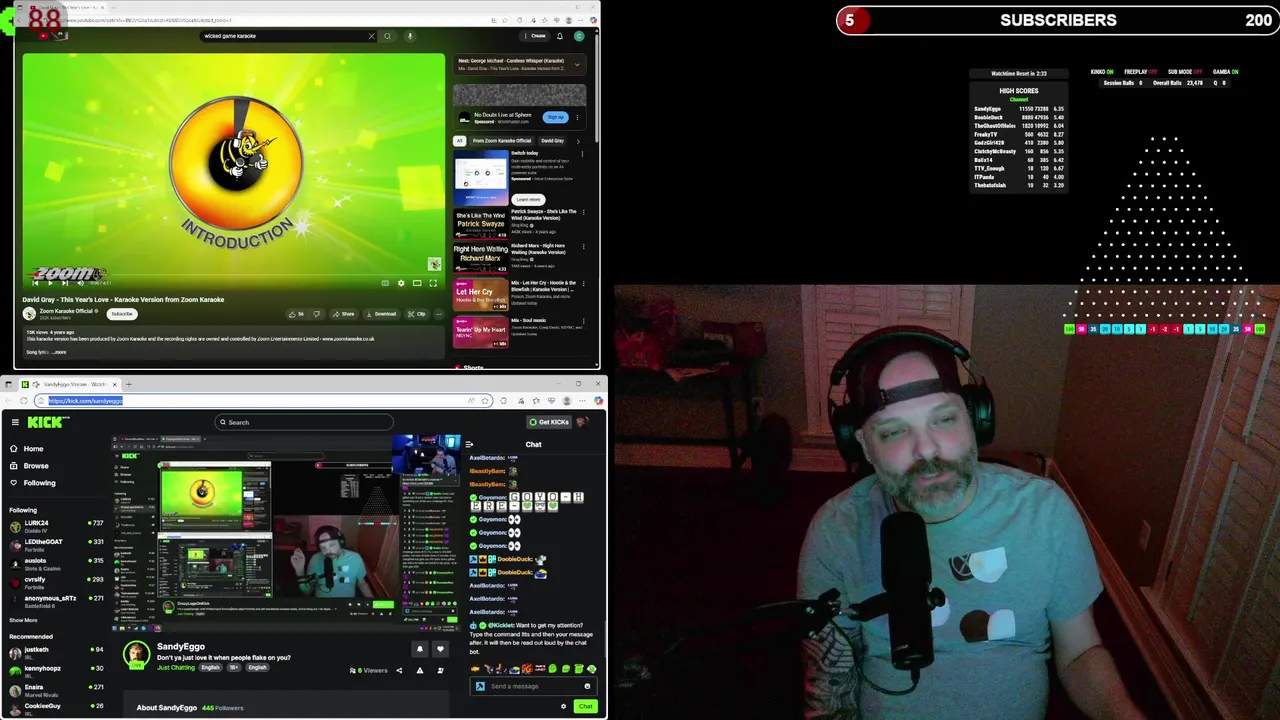Click Learn more on Switch today ad
1280x720 pixels.
[x=528, y=199]
